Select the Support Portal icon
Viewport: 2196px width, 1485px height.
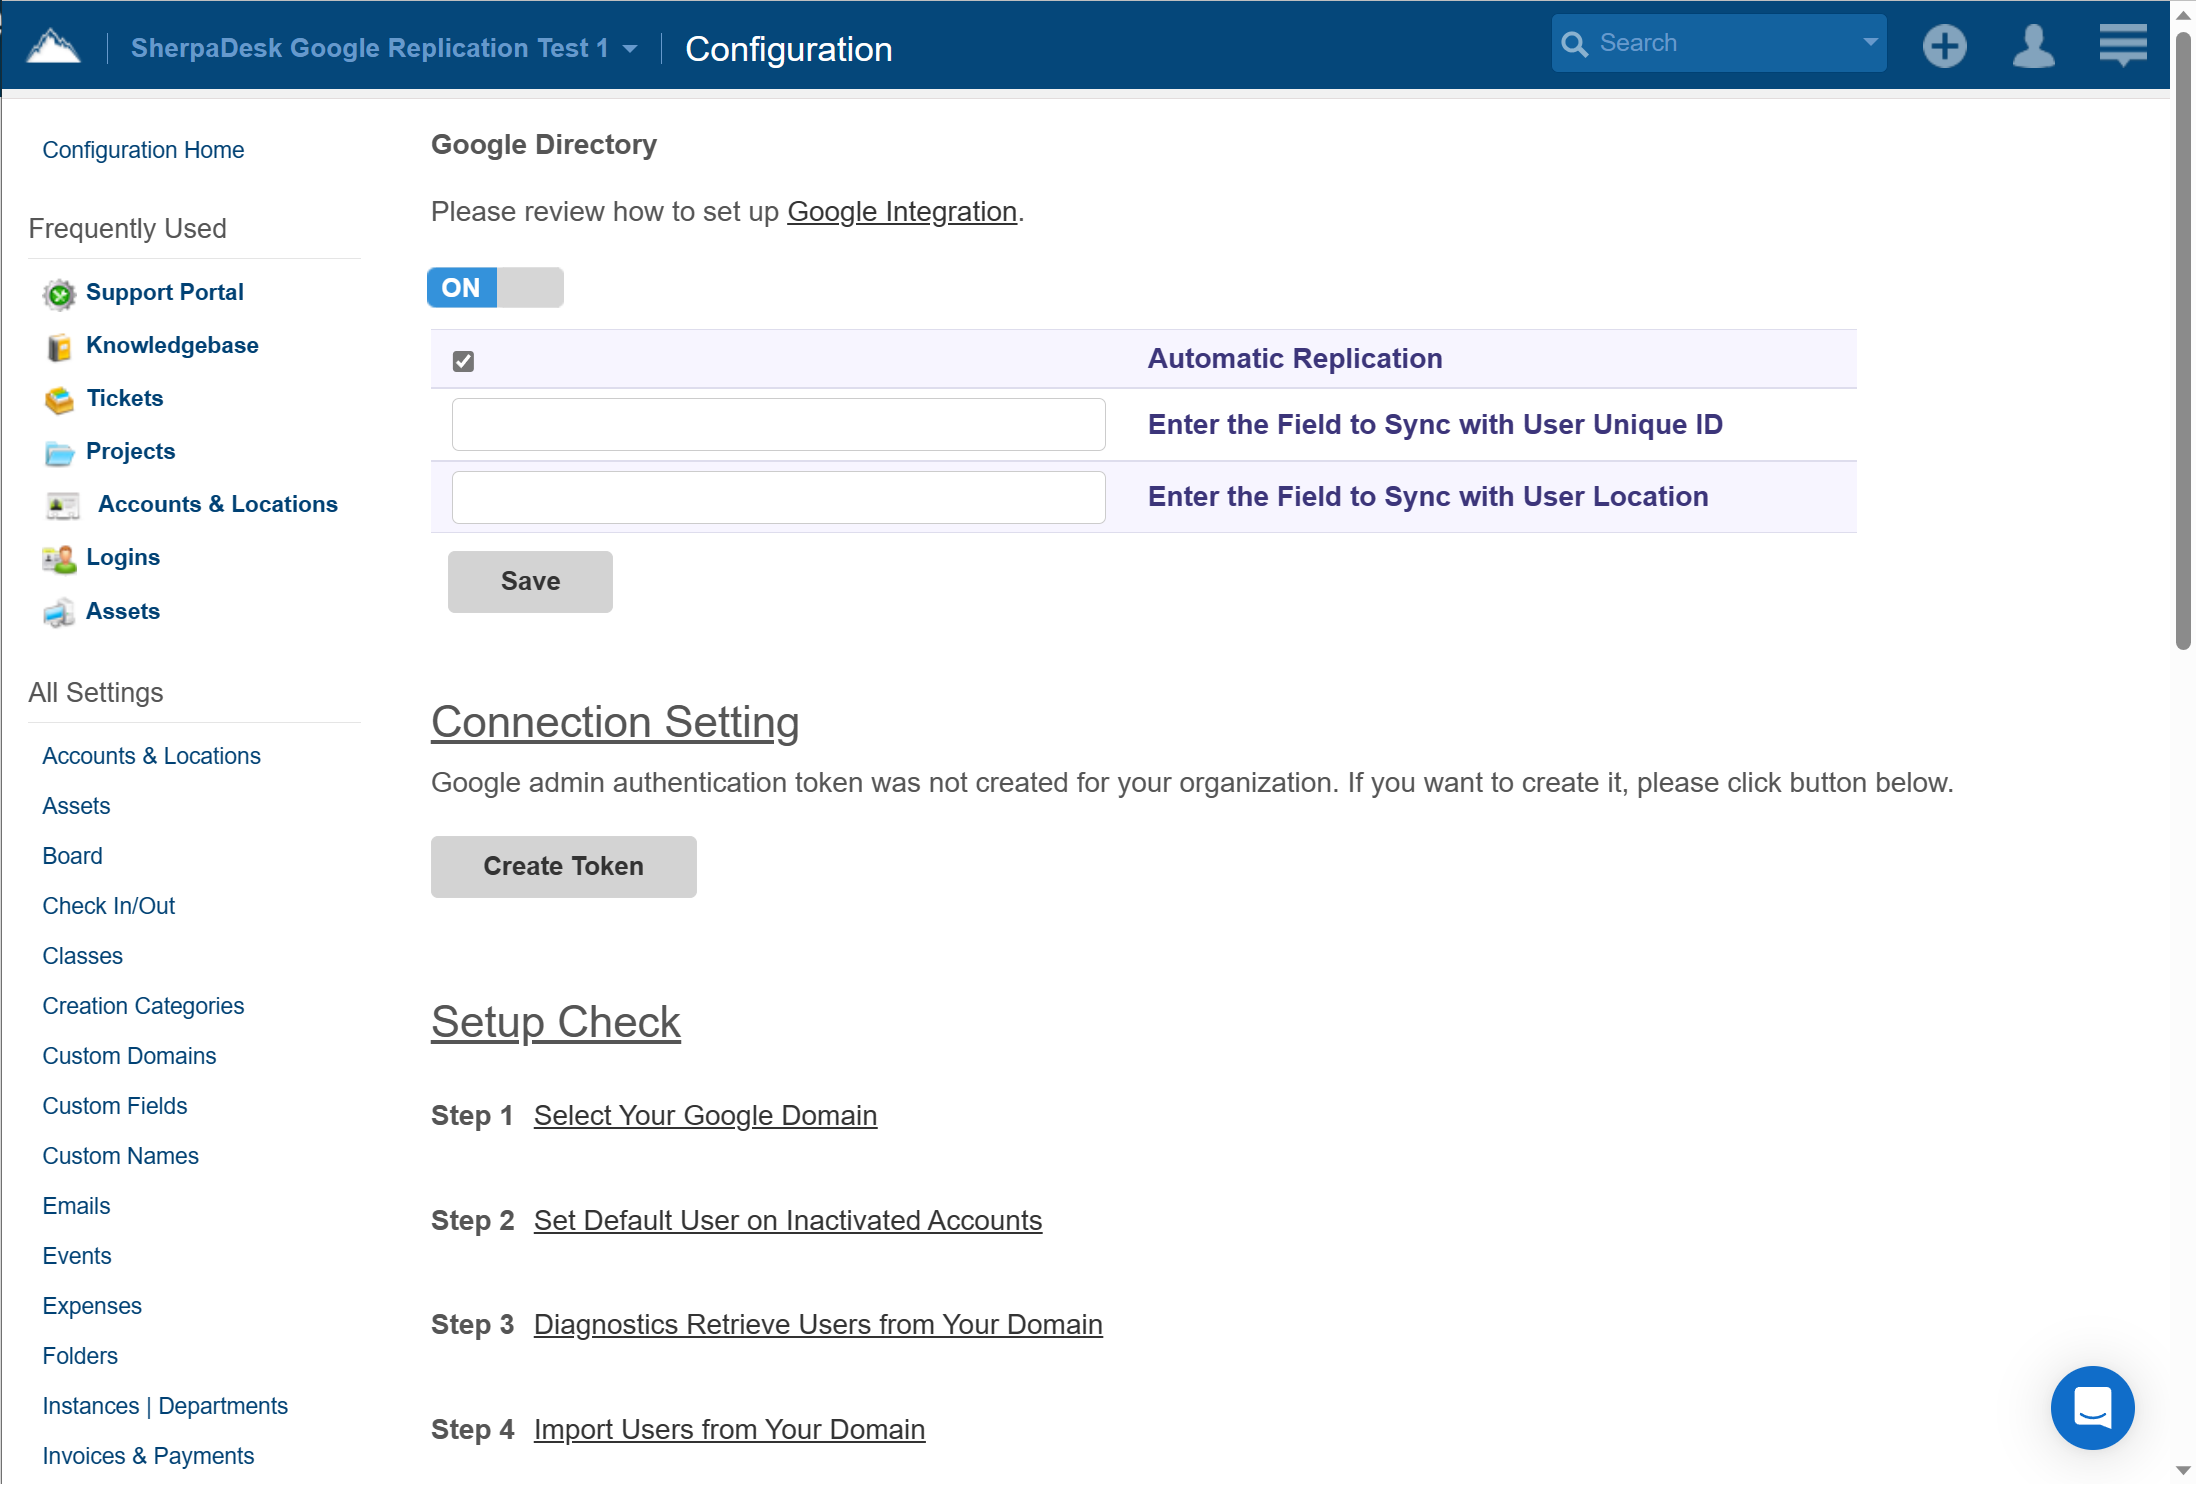tap(59, 293)
